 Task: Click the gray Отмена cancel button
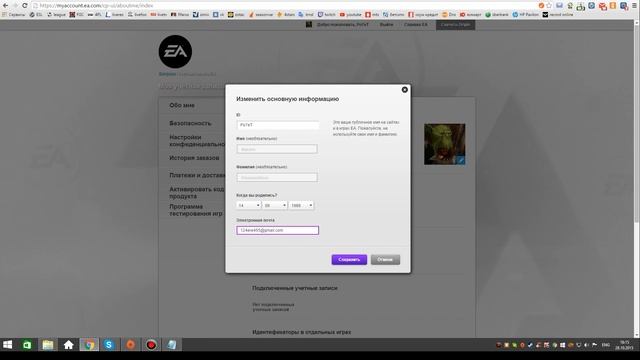coord(385,260)
